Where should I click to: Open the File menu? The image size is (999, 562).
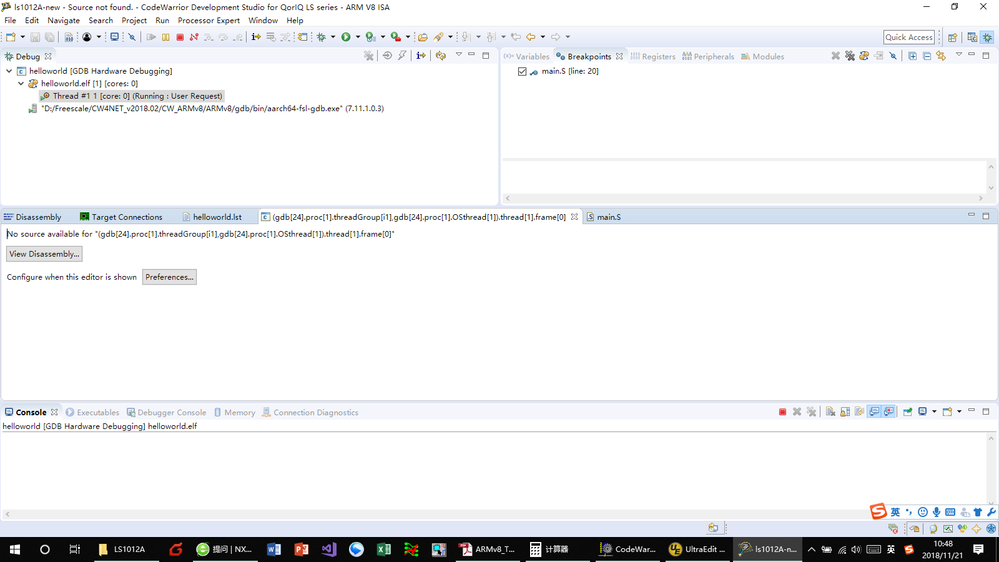[10, 20]
